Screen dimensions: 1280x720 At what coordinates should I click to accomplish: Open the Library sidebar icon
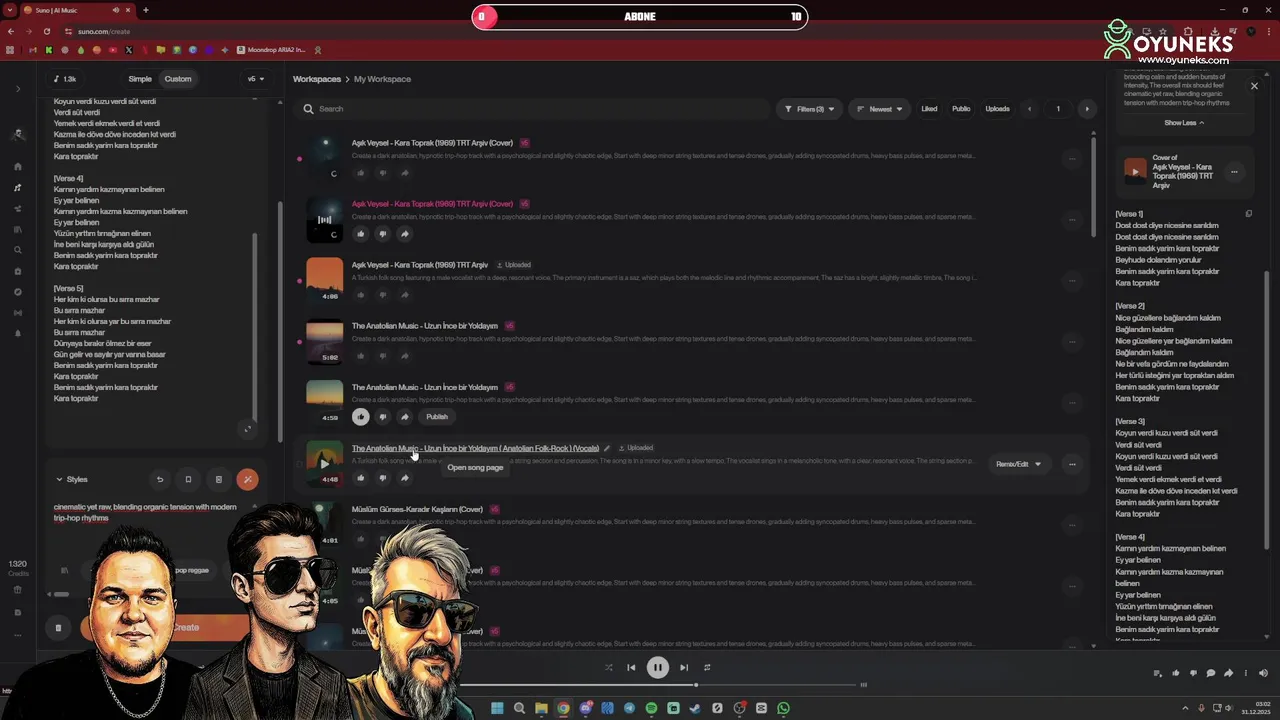[18, 230]
